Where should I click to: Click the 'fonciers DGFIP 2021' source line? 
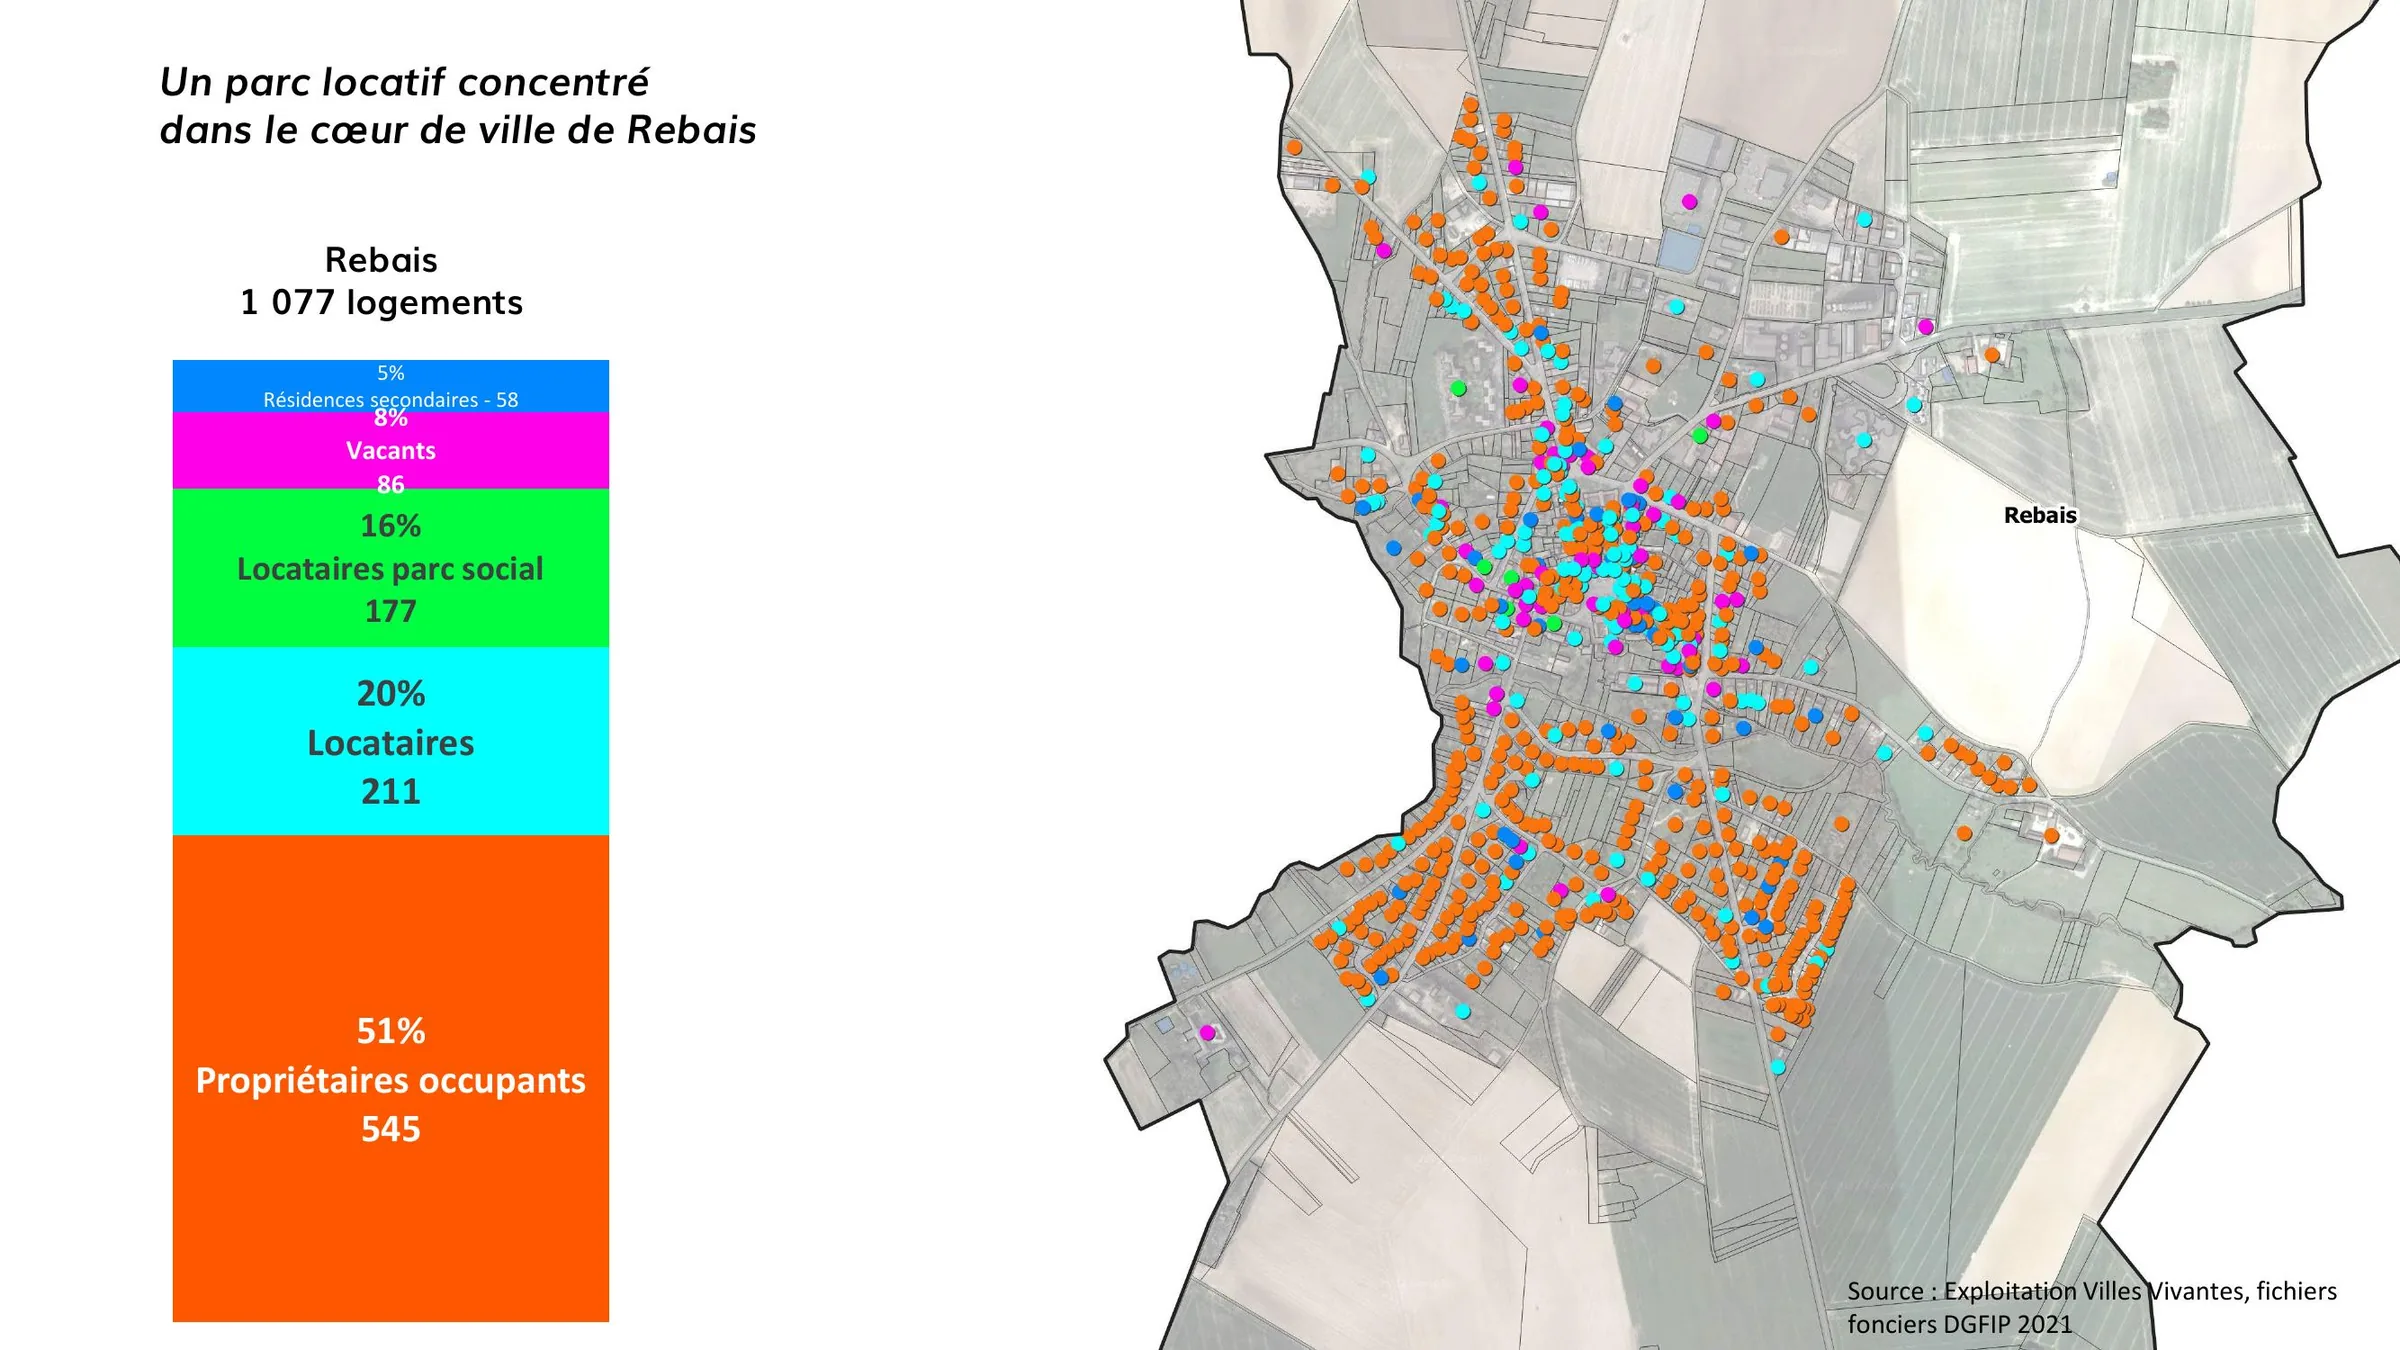(x=1960, y=1324)
